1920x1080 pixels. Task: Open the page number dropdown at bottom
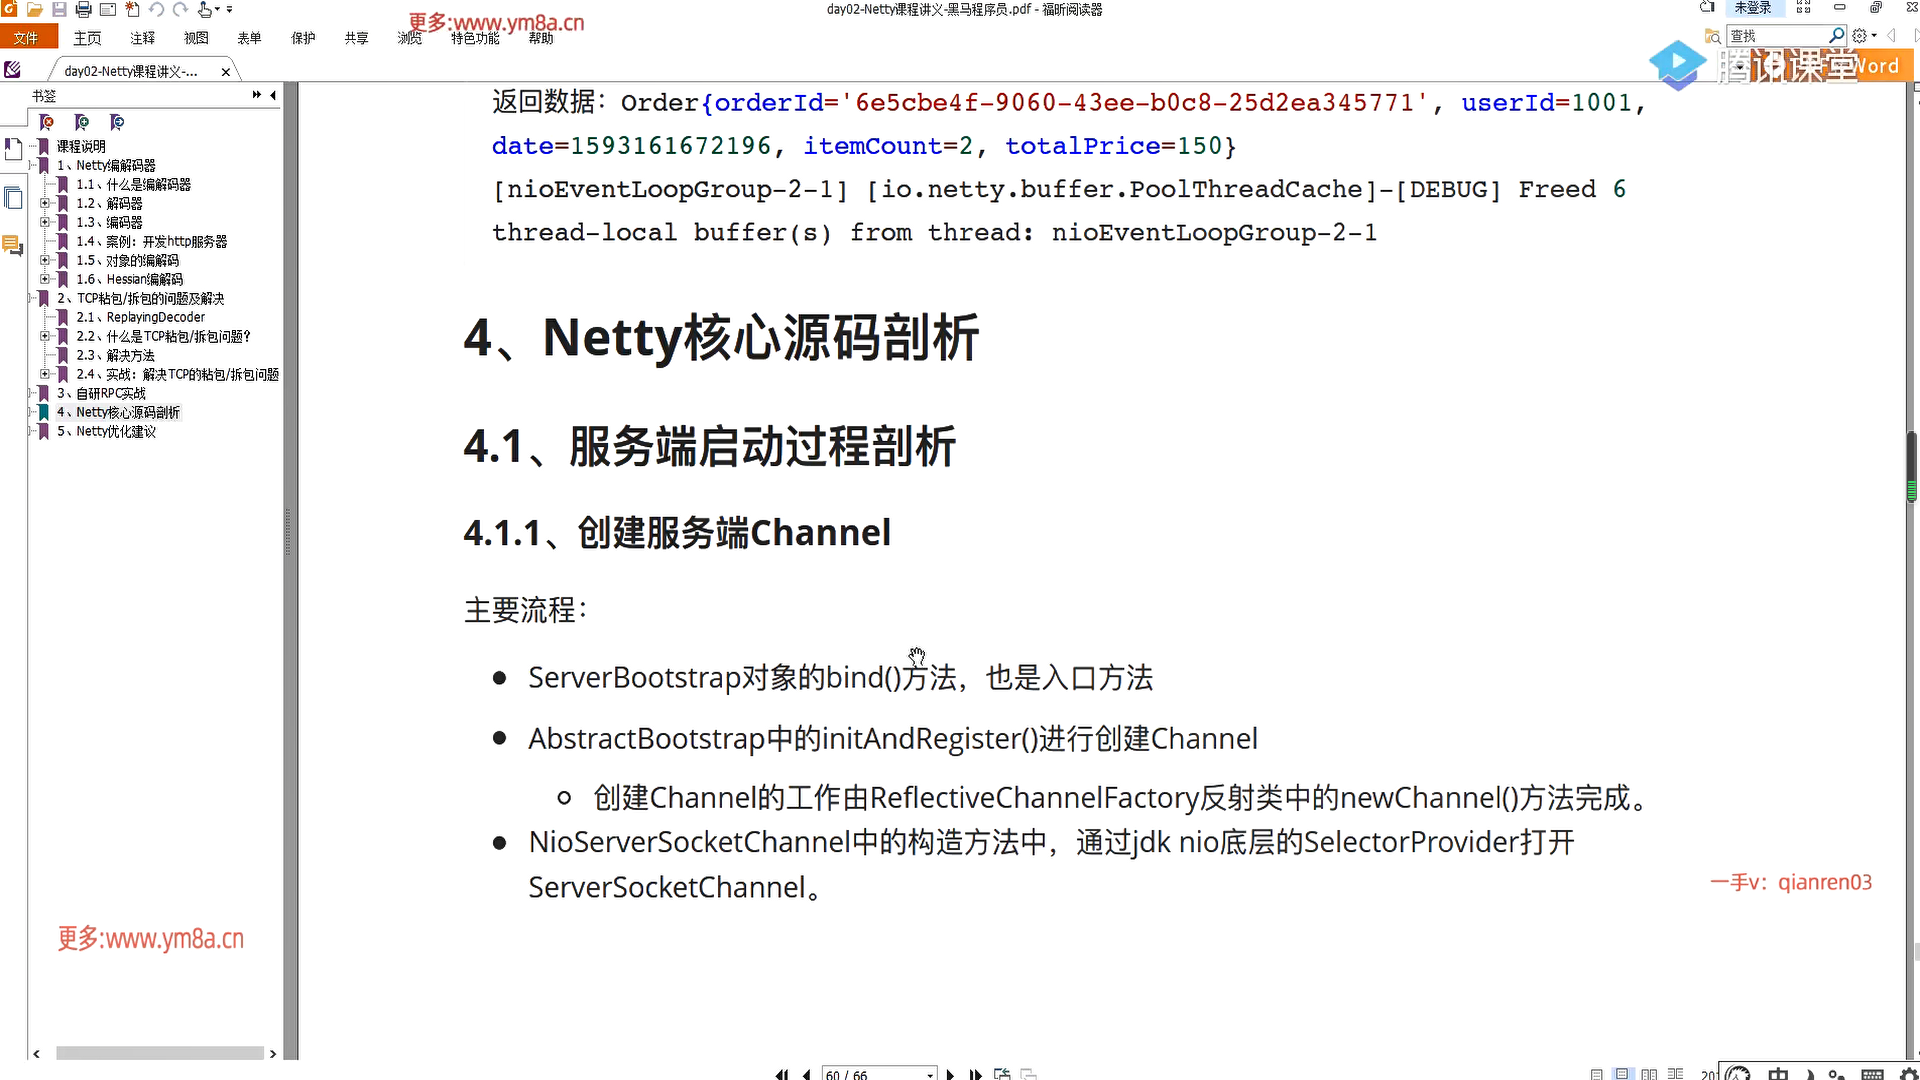(x=930, y=1074)
